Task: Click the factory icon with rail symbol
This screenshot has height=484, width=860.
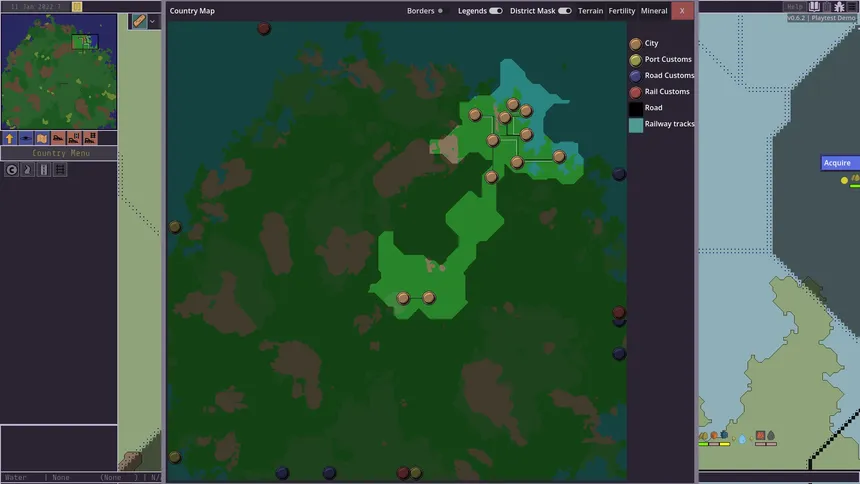Action: 90,138
